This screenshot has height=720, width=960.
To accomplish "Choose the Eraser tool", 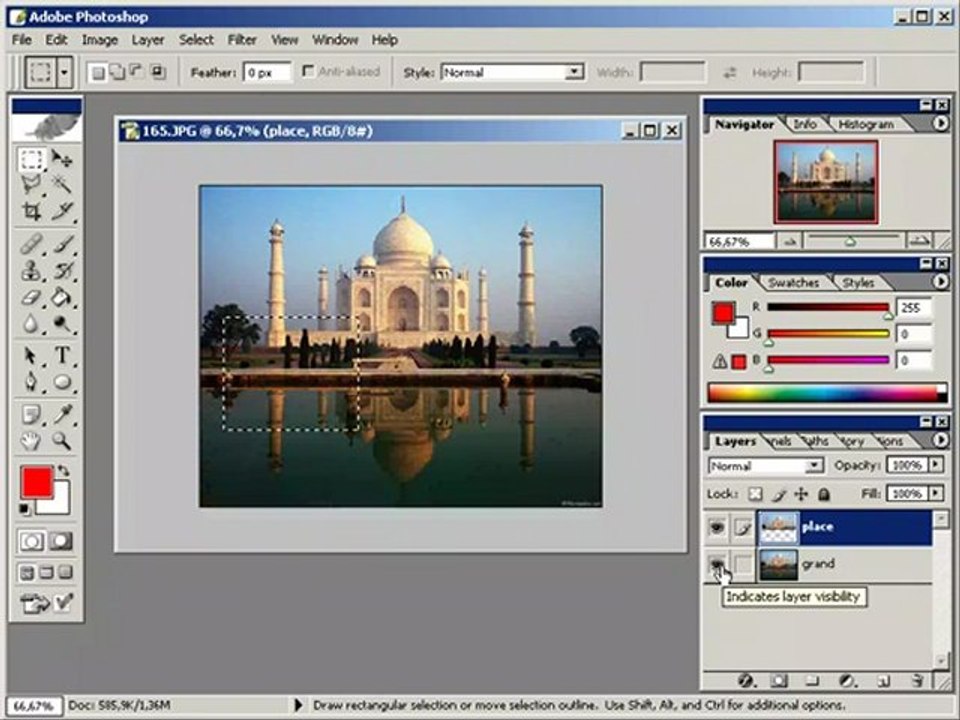I will click(31, 298).
